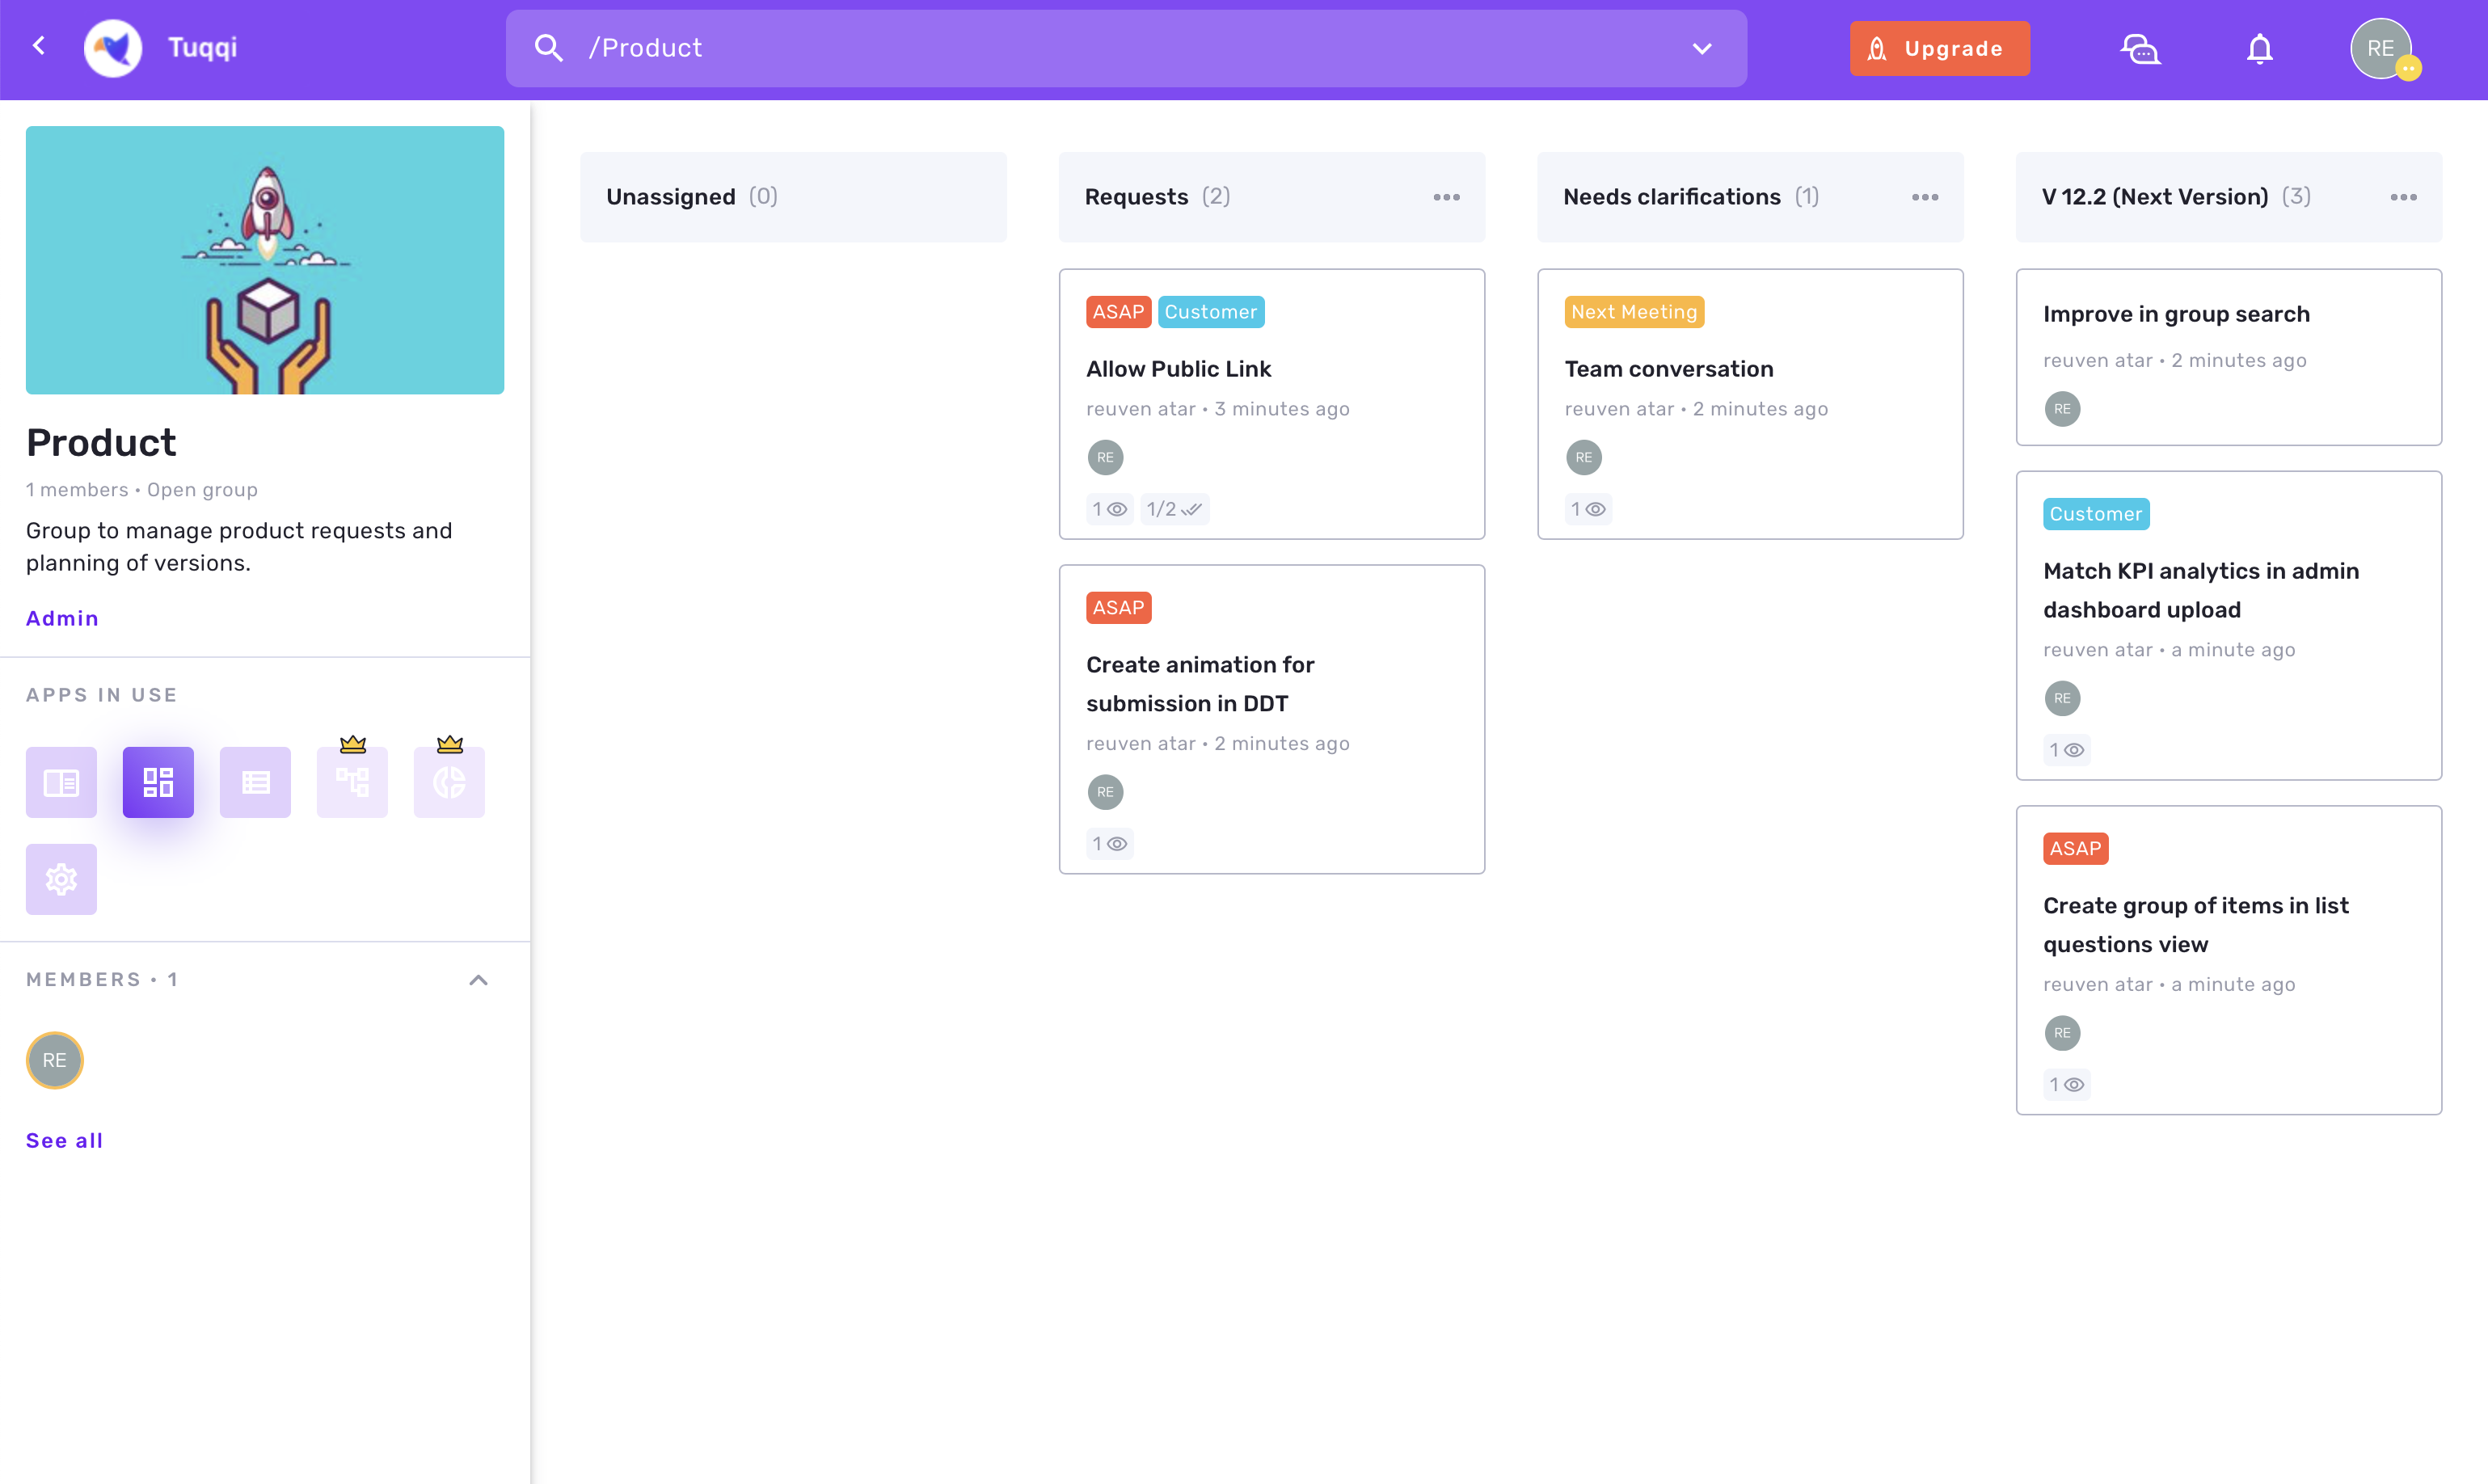Screen dimensions: 2488x1484
Task: Click the ASAP tag on Create group card
Action: (2075, 849)
